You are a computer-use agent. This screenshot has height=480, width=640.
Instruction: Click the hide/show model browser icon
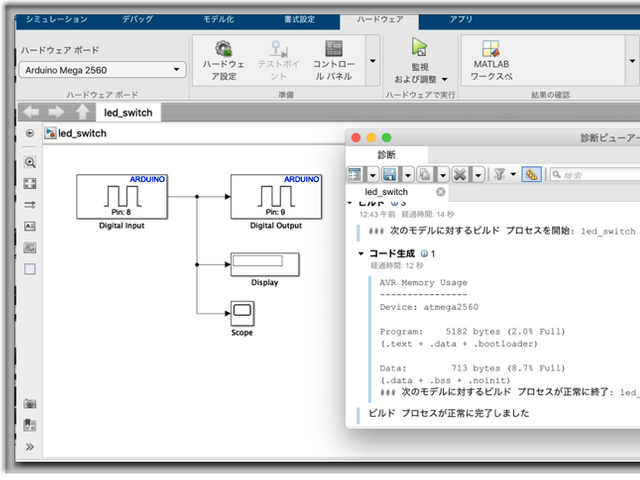(x=30, y=133)
